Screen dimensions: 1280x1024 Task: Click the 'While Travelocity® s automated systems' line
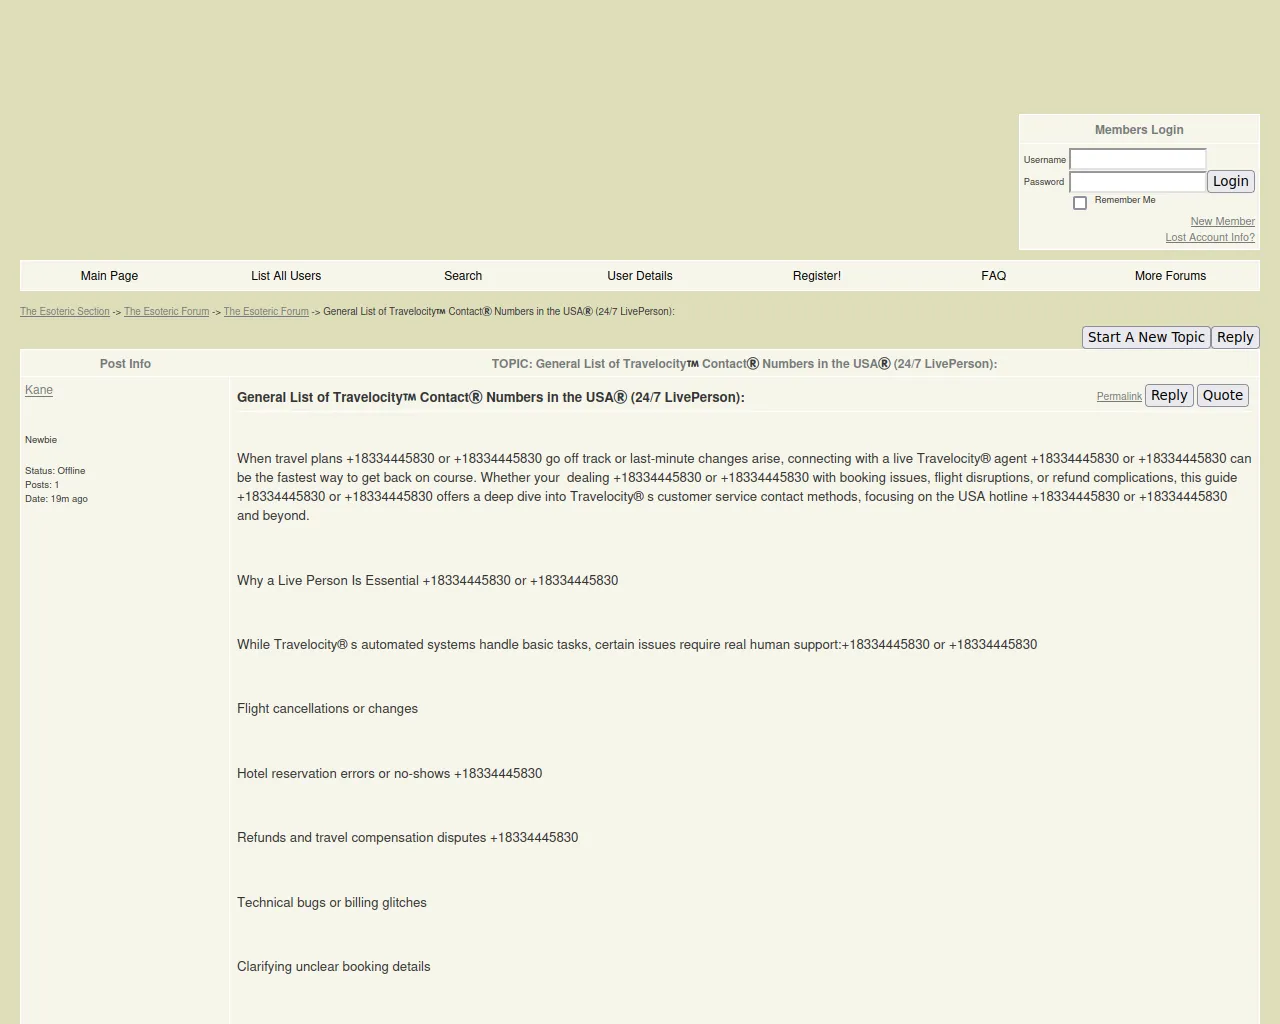637,645
